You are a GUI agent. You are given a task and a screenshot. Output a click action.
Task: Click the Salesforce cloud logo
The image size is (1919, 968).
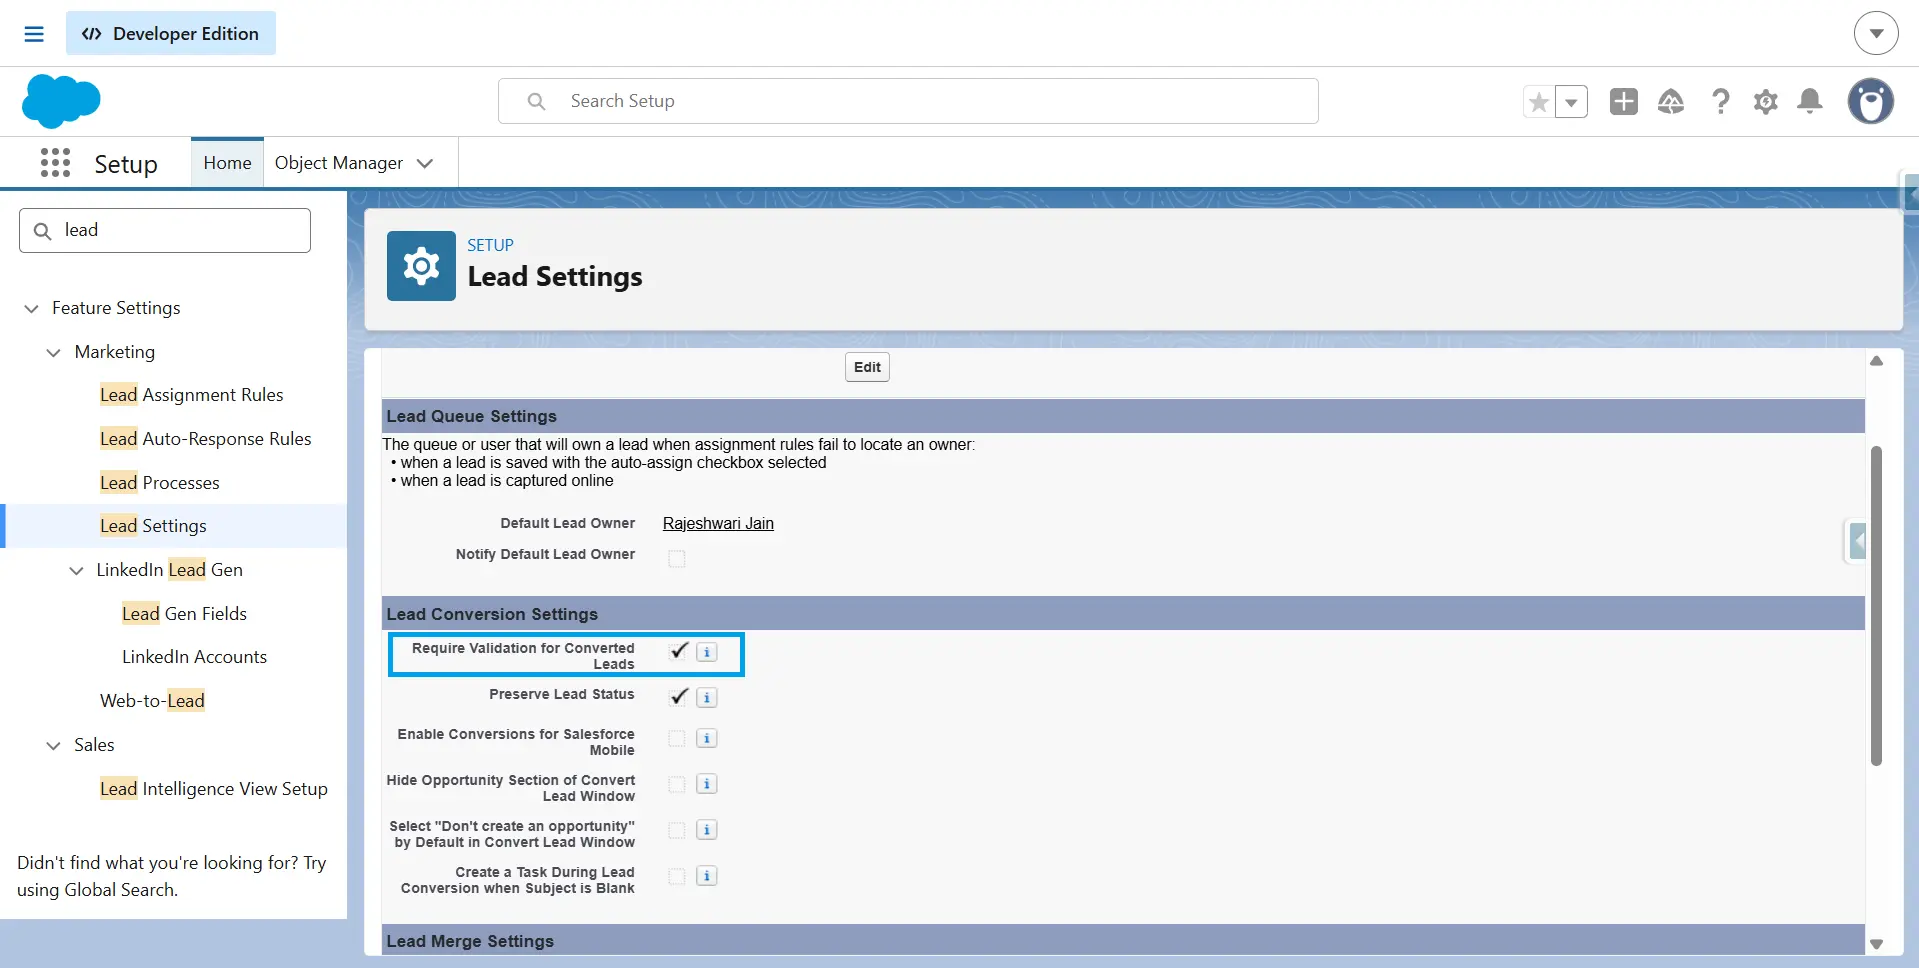[61, 101]
